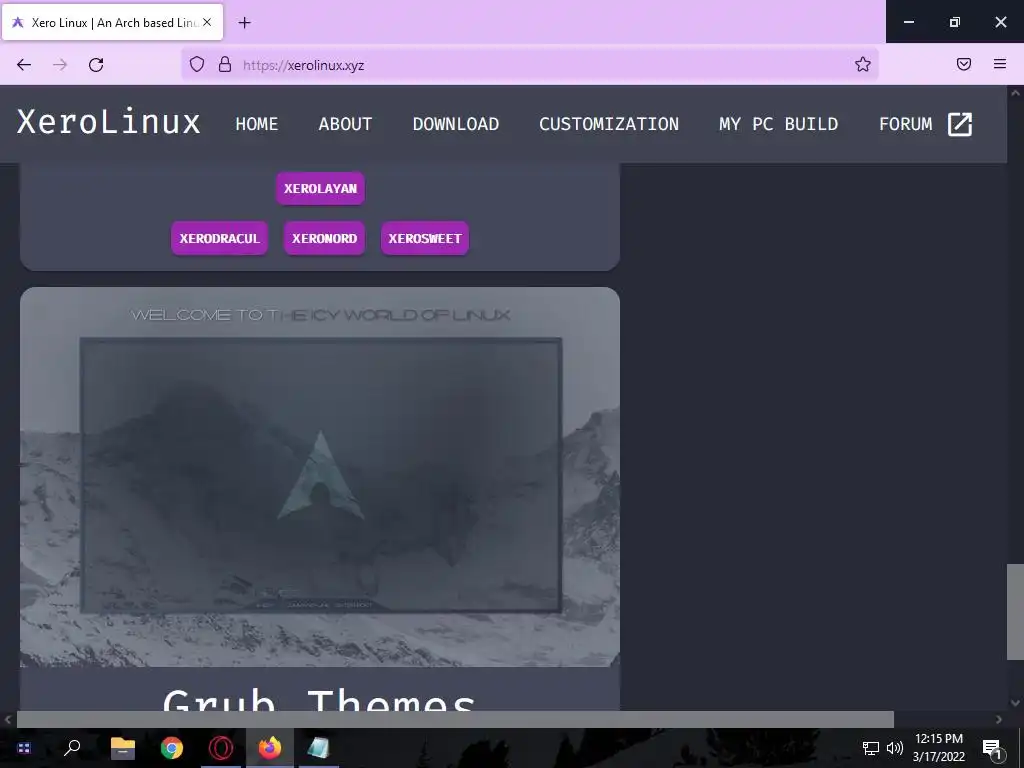Restore down the Firefox window
The height and width of the screenshot is (768, 1024).
(x=955, y=22)
